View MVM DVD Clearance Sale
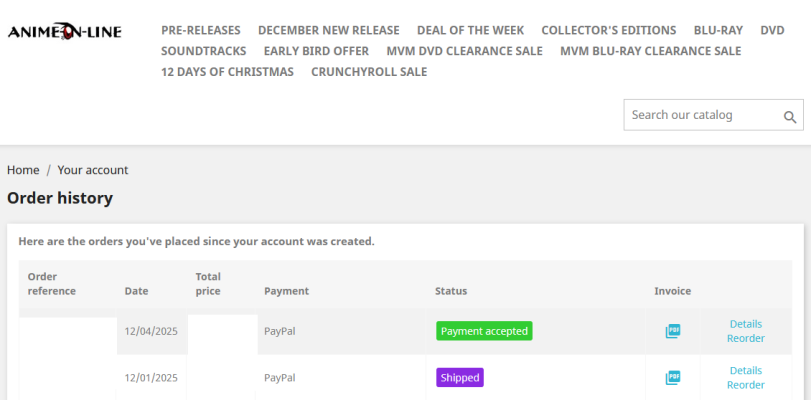Viewport: 811px width, 400px height. pos(464,51)
